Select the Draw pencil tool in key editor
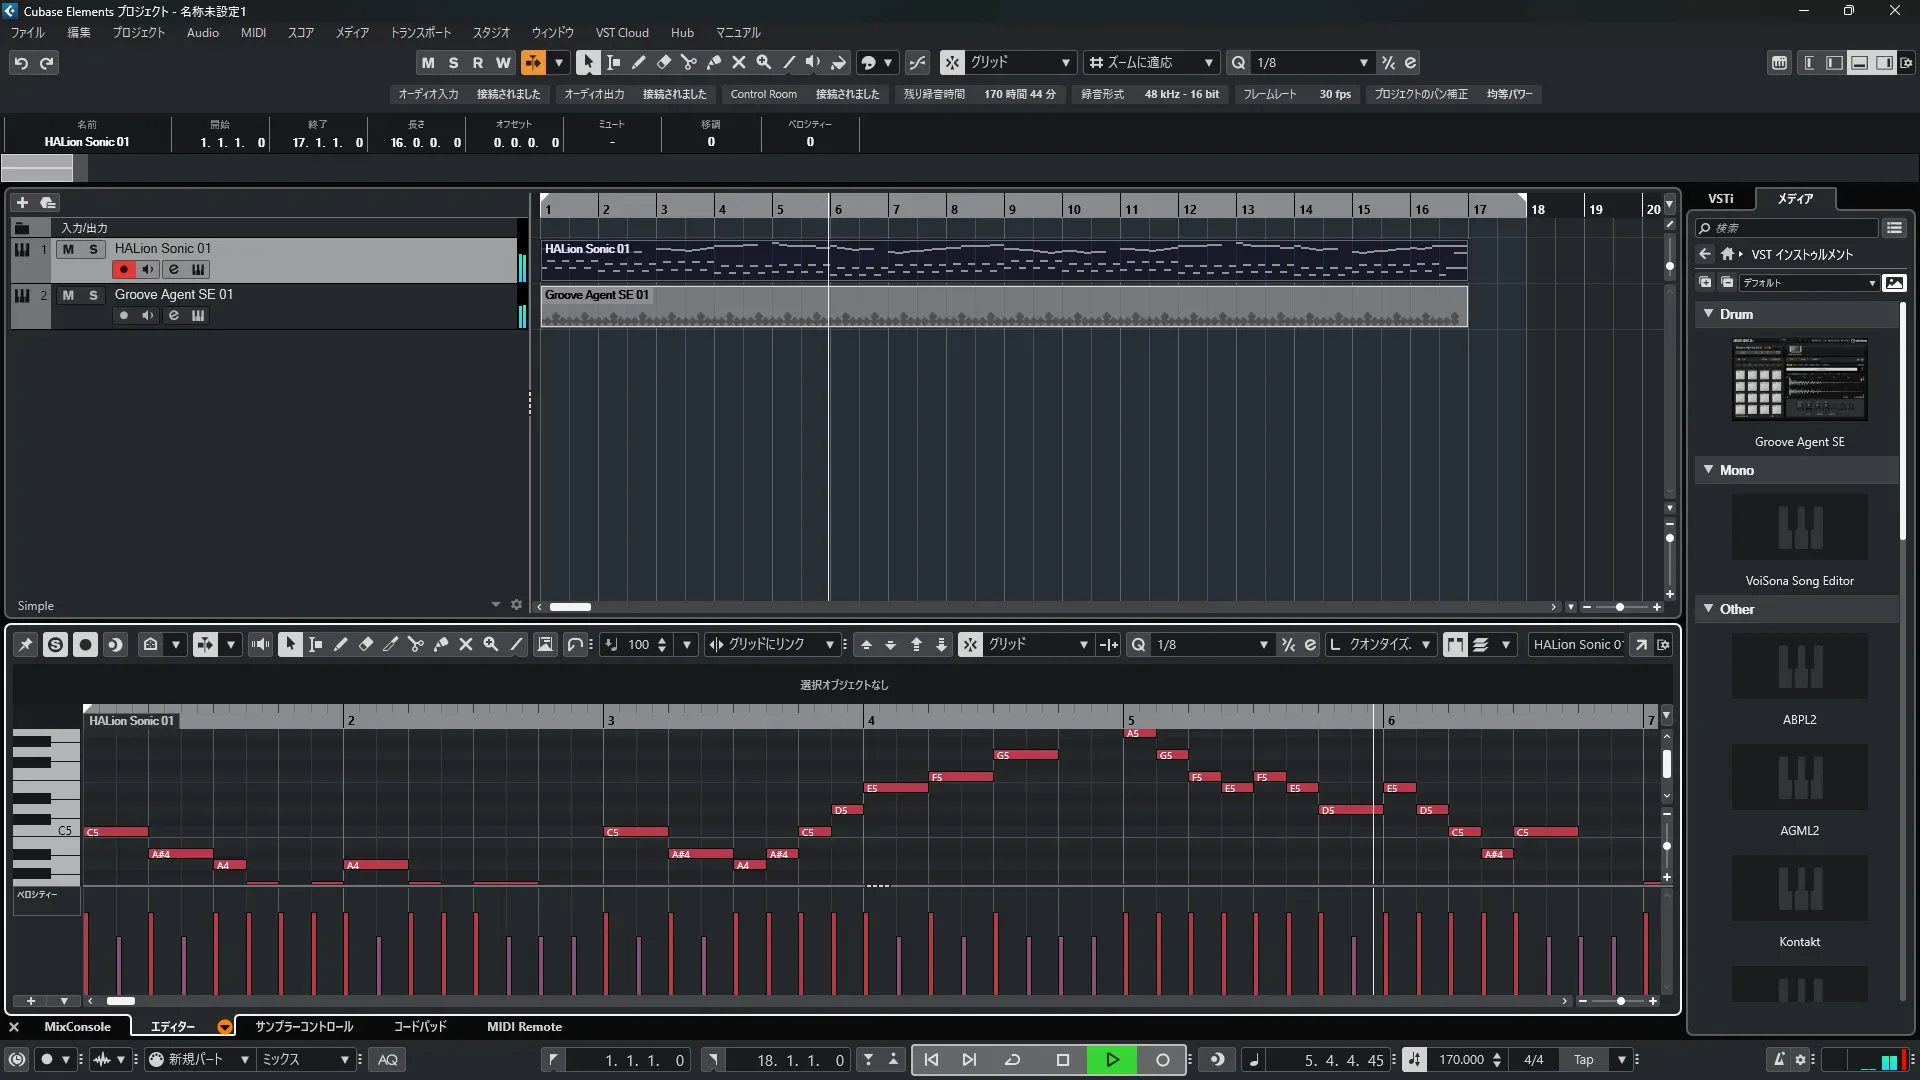Image resolution: width=1920 pixels, height=1080 pixels. pyautogui.click(x=340, y=645)
